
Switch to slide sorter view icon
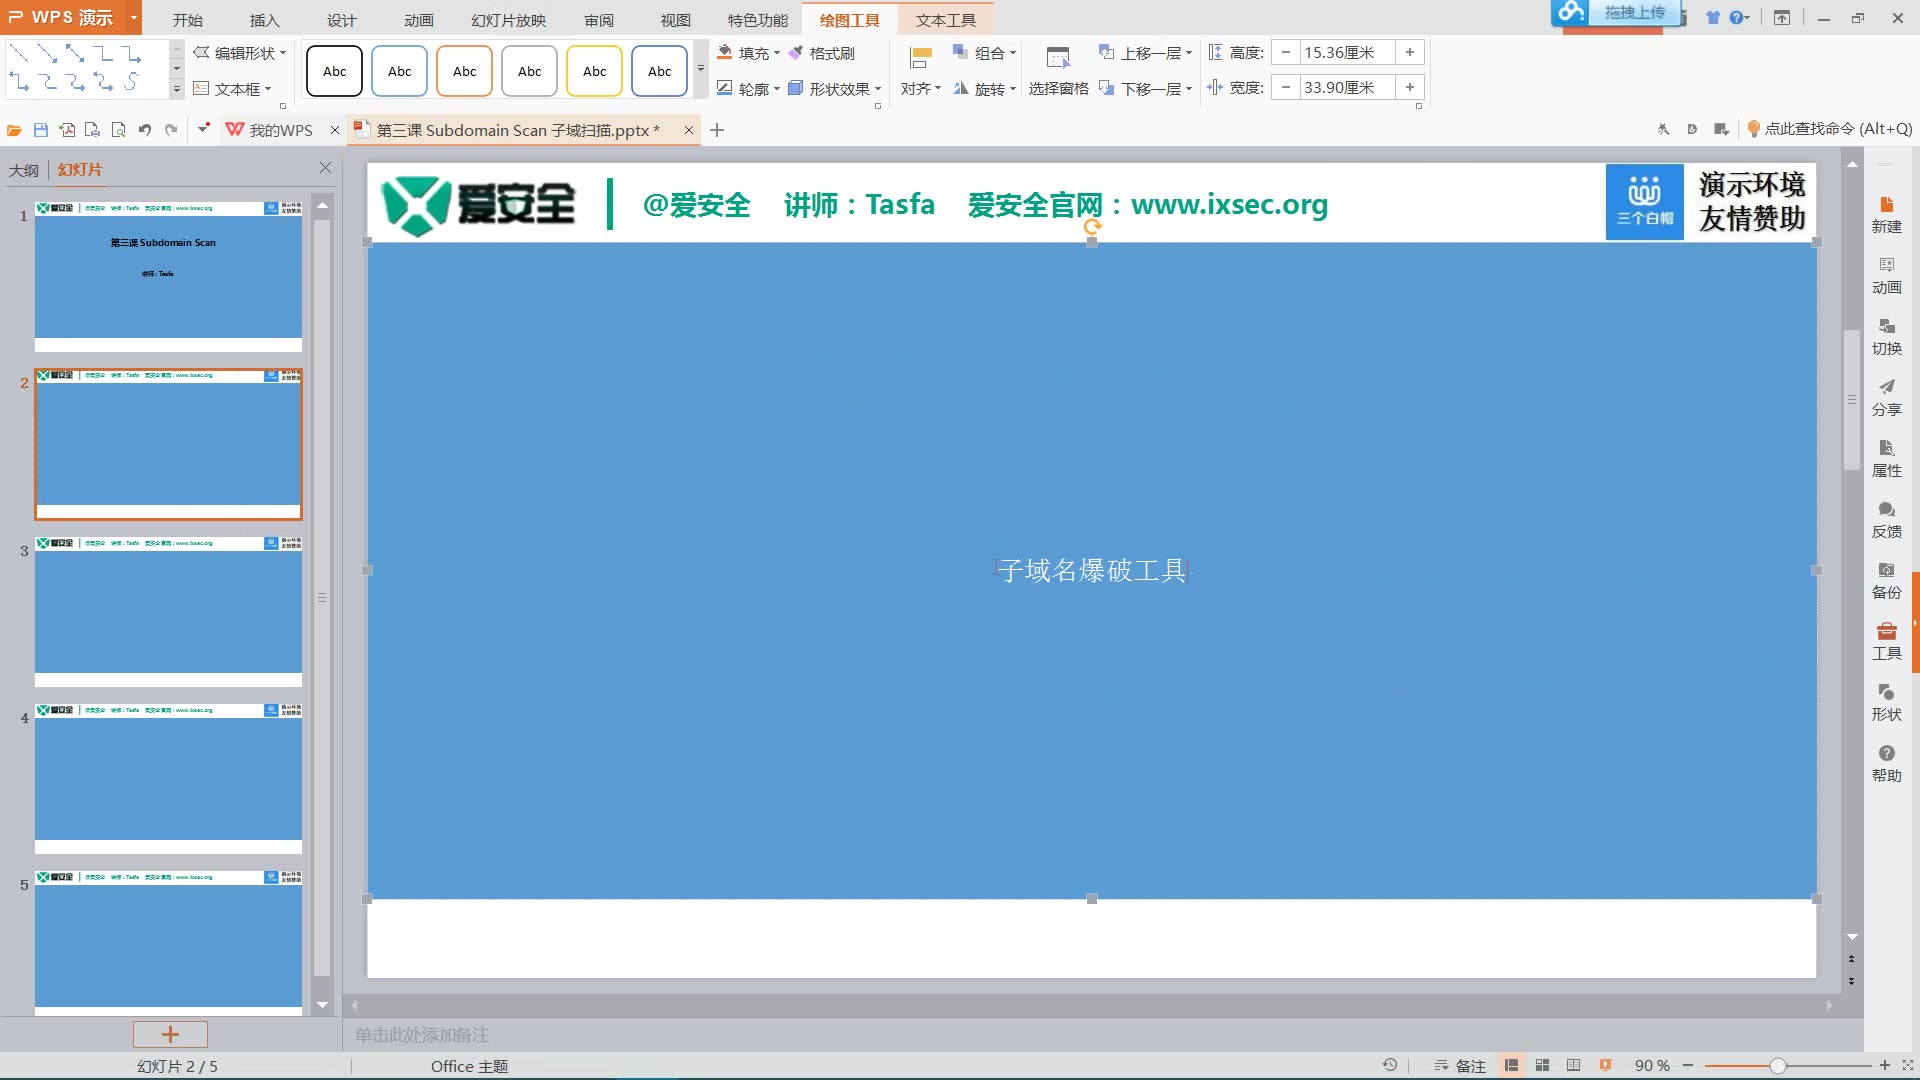point(1543,1066)
